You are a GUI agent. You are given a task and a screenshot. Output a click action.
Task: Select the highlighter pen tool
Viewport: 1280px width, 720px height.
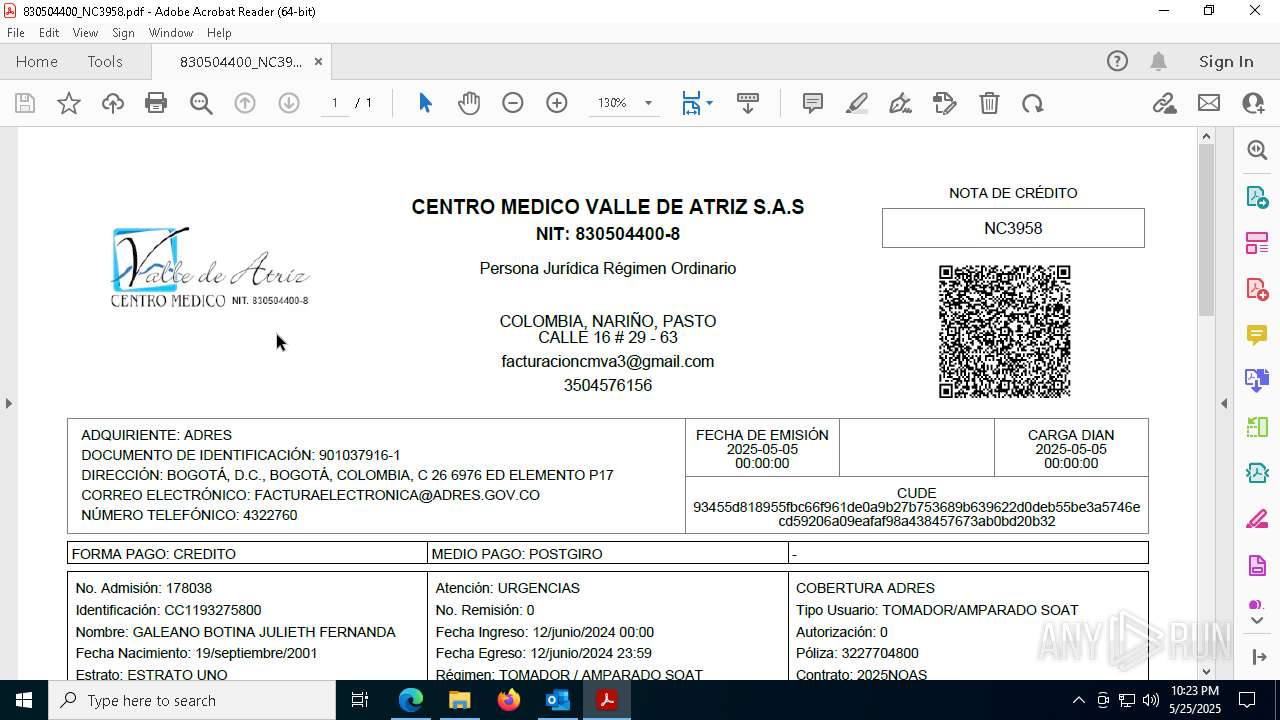pyautogui.click(x=857, y=103)
